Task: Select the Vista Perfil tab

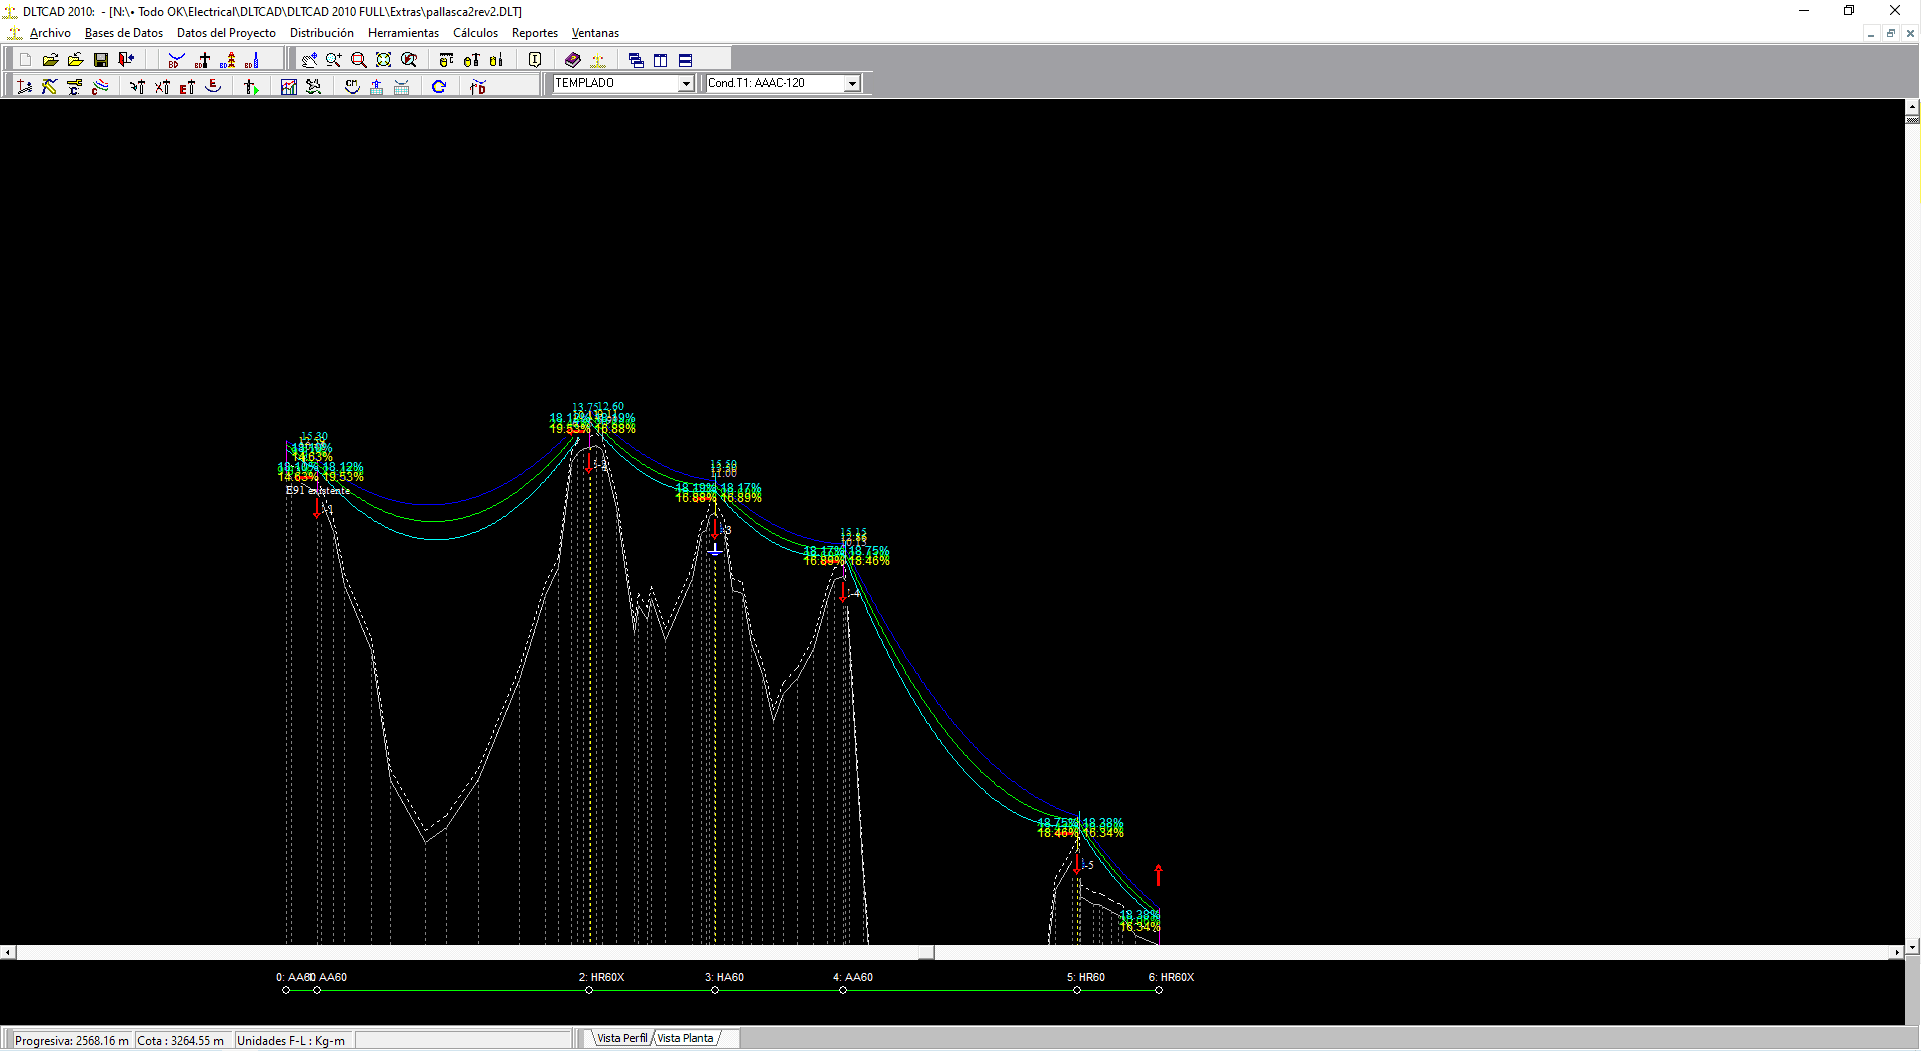Action: 621,1038
